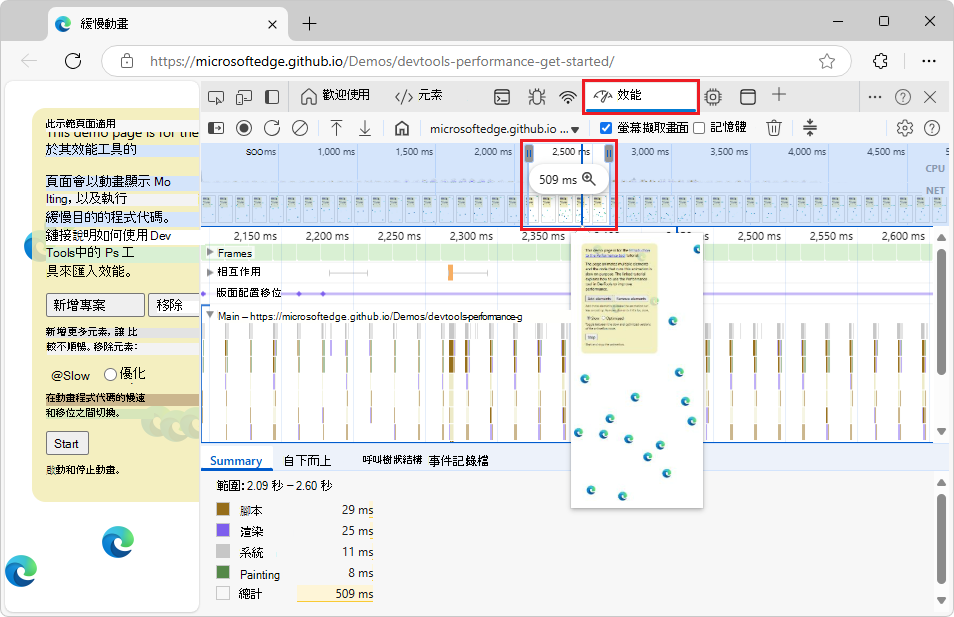Open DevTools customize ellipsis menu
Screen dimensions: 954x617
pyautogui.click(x=875, y=97)
